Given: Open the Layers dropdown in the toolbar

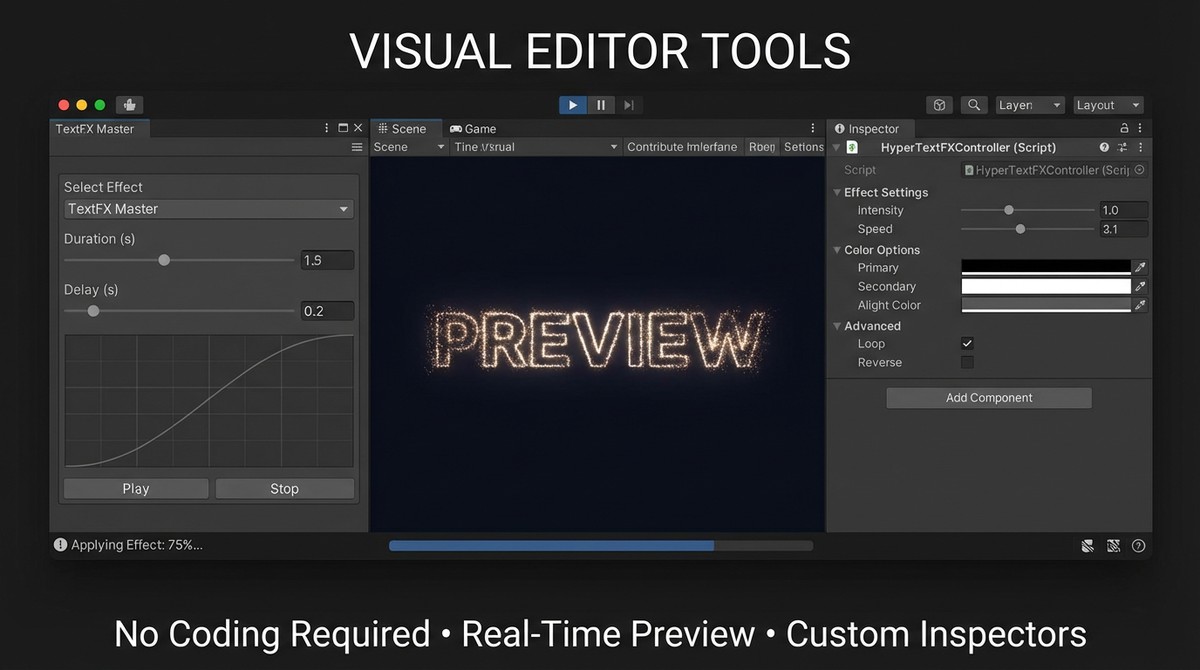Looking at the screenshot, I should (x=1029, y=104).
